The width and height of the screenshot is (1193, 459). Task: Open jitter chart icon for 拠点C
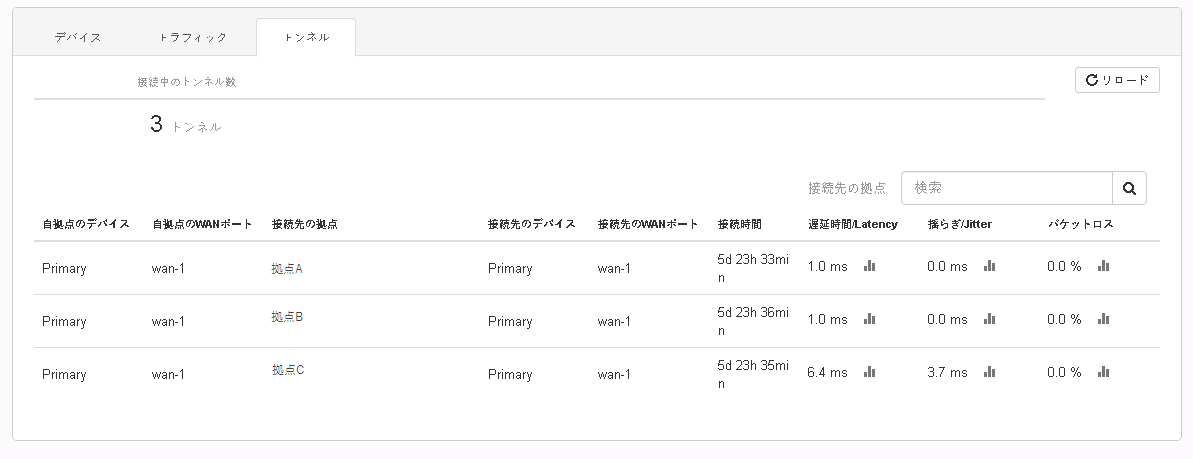point(989,372)
